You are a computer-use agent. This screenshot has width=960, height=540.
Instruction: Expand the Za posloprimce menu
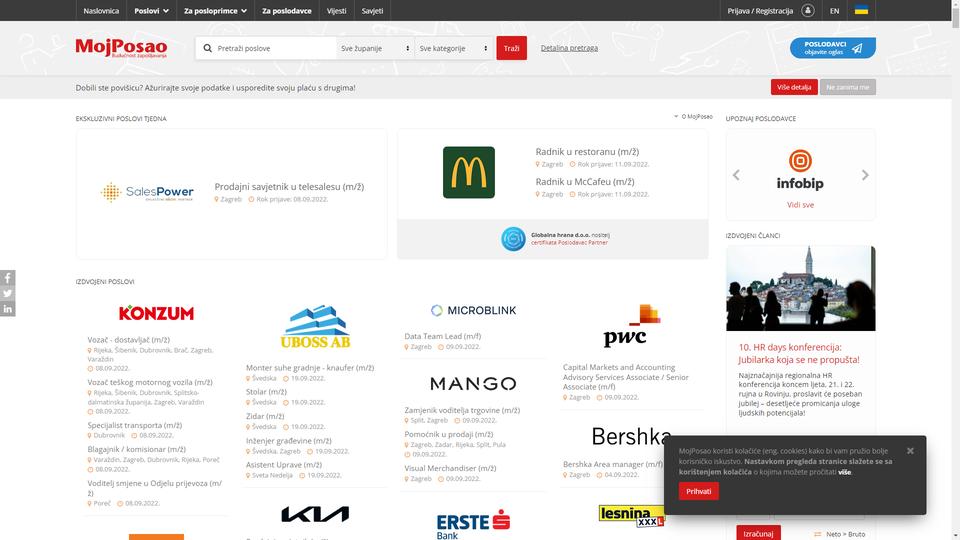pos(215,10)
